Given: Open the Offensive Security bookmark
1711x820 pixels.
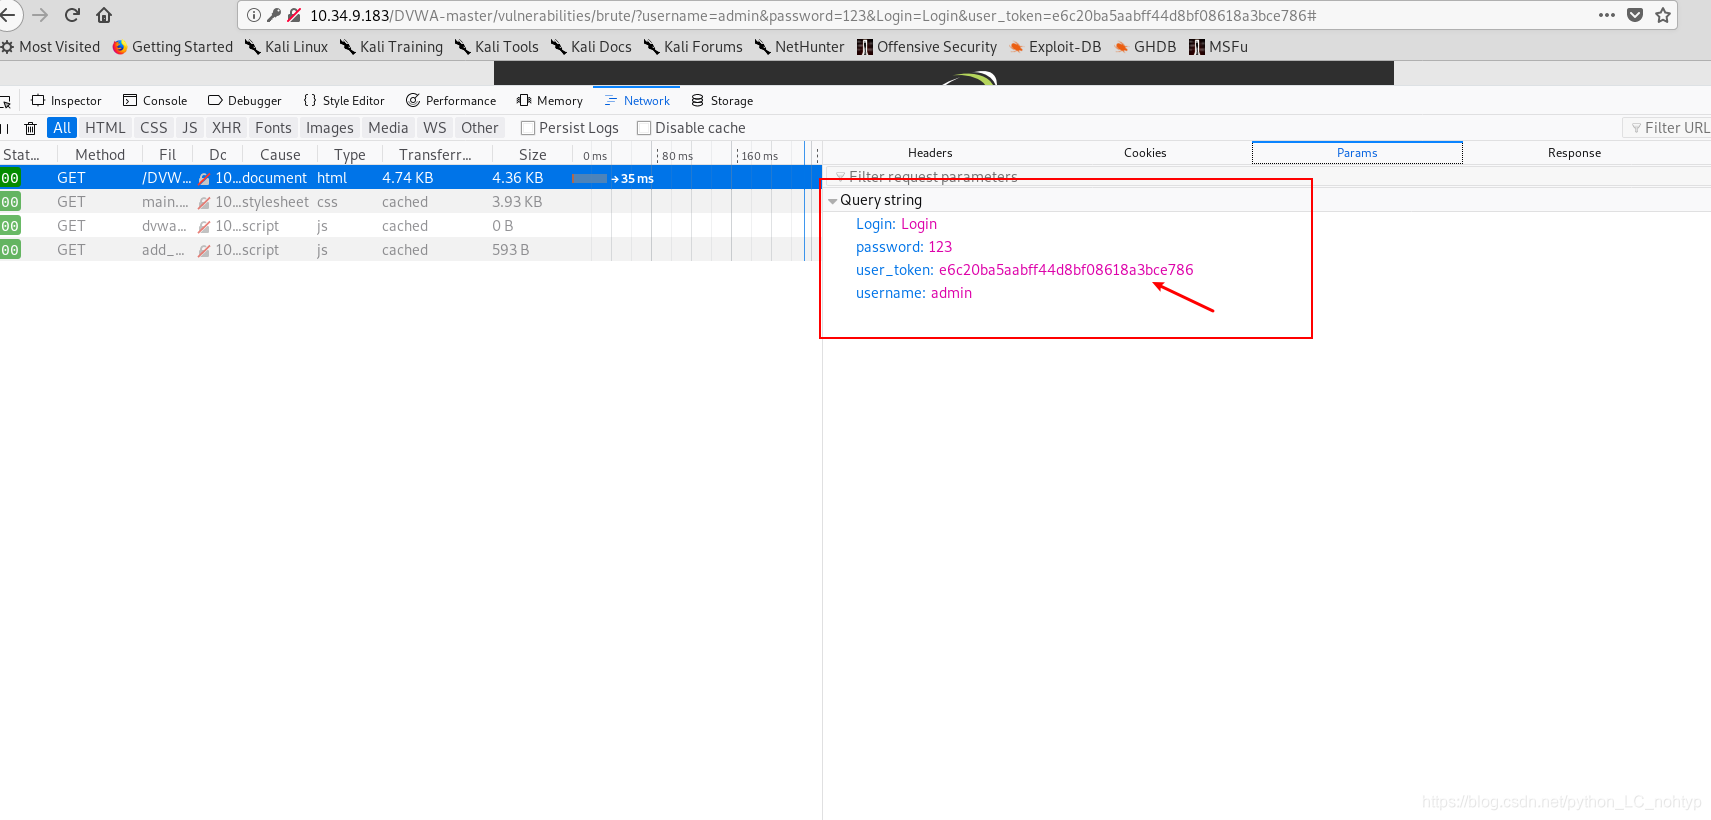Looking at the screenshot, I should [x=927, y=47].
